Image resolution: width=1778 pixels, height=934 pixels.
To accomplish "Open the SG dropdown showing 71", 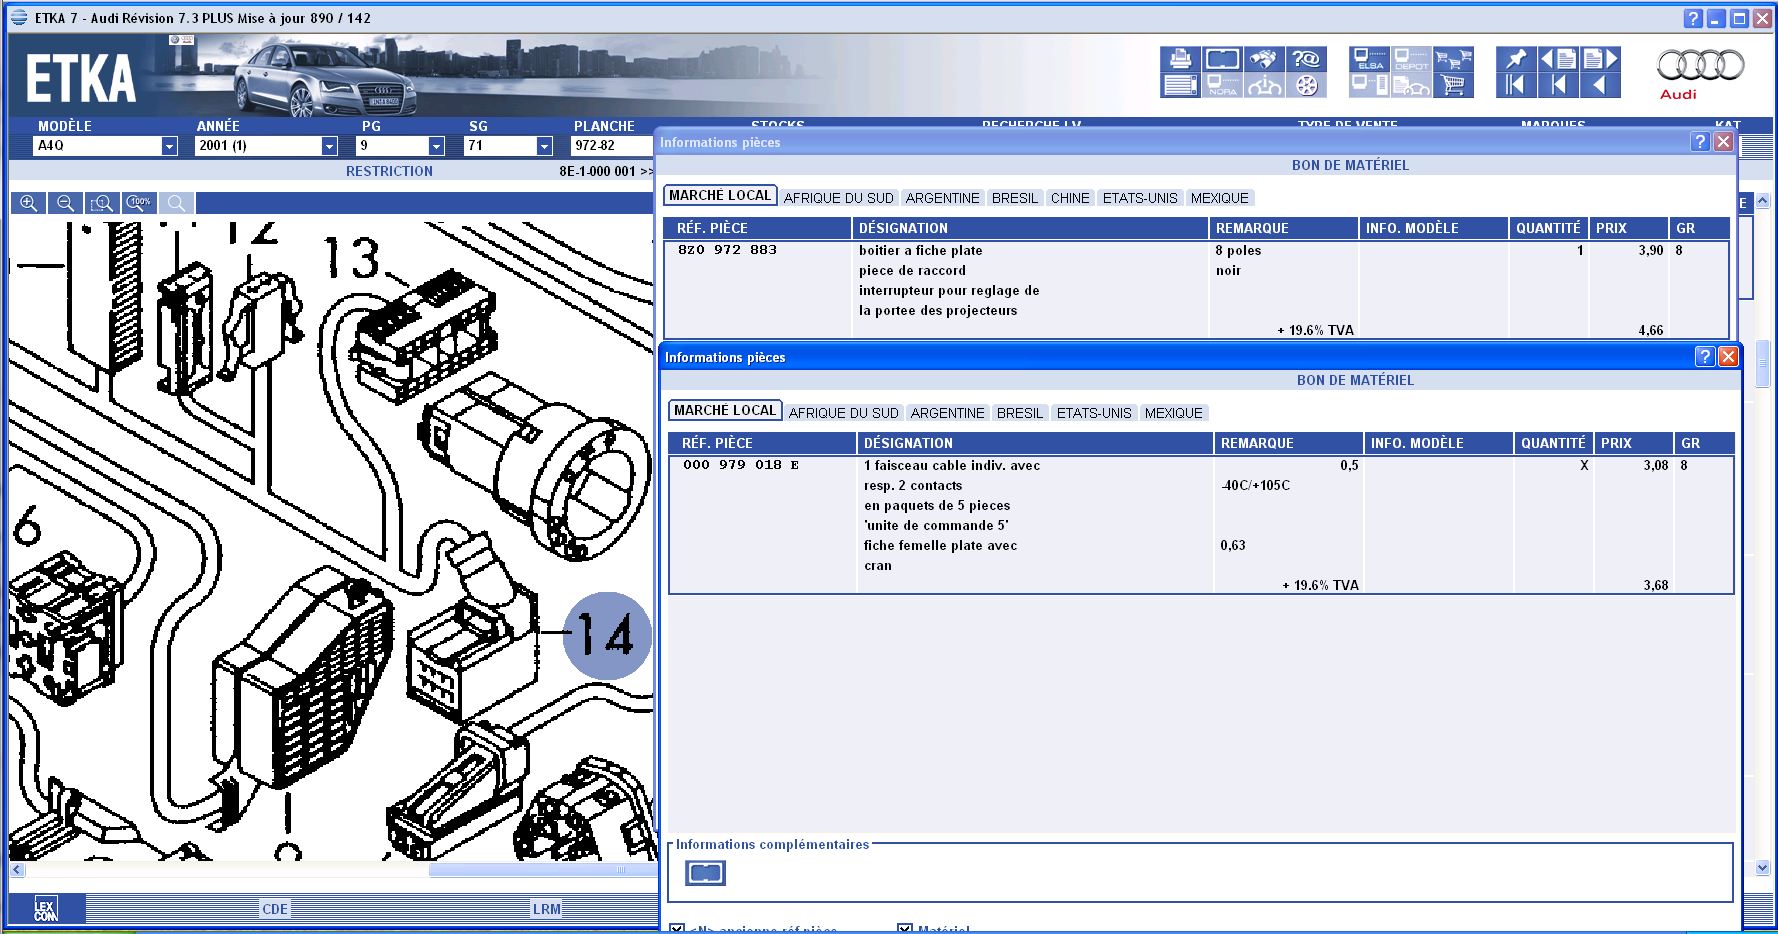I will coord(544,145).
